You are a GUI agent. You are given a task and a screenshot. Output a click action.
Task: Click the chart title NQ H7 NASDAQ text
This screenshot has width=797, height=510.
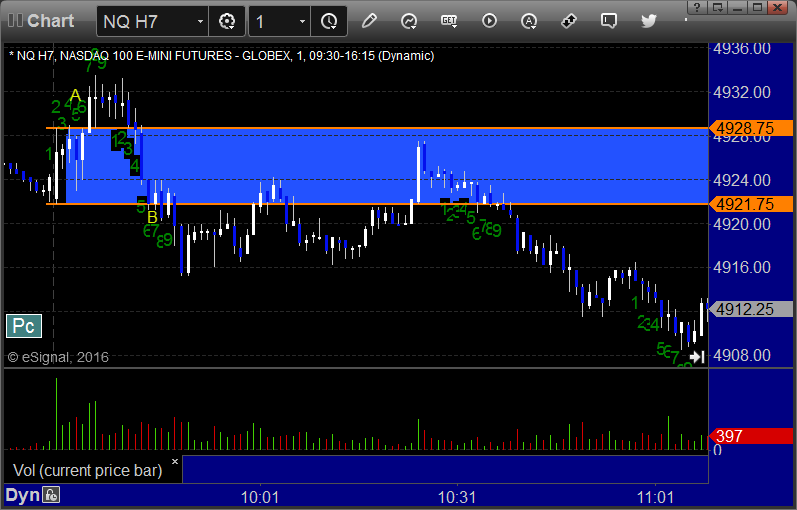pos(222,55)
